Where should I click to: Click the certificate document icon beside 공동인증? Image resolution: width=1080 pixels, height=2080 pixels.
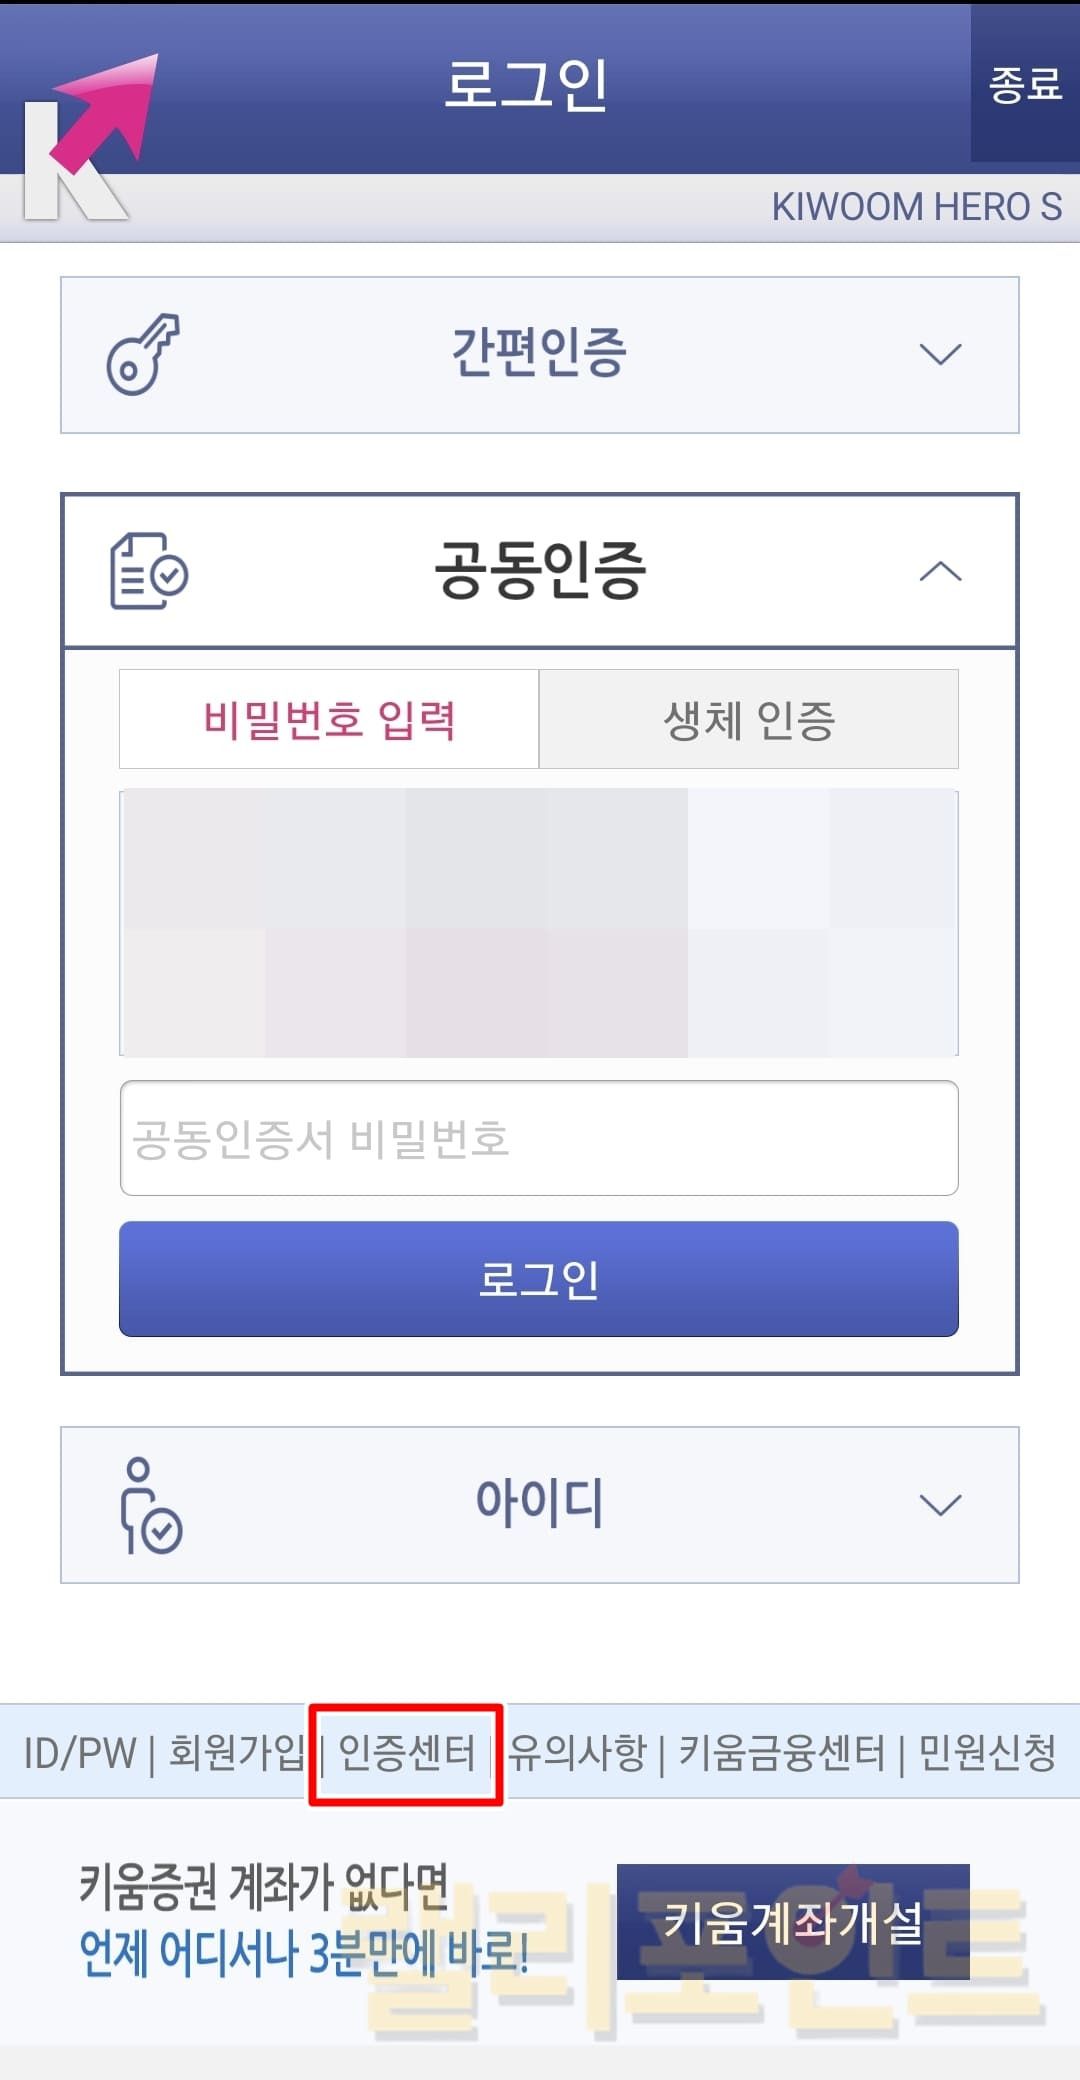click(148, 571)
